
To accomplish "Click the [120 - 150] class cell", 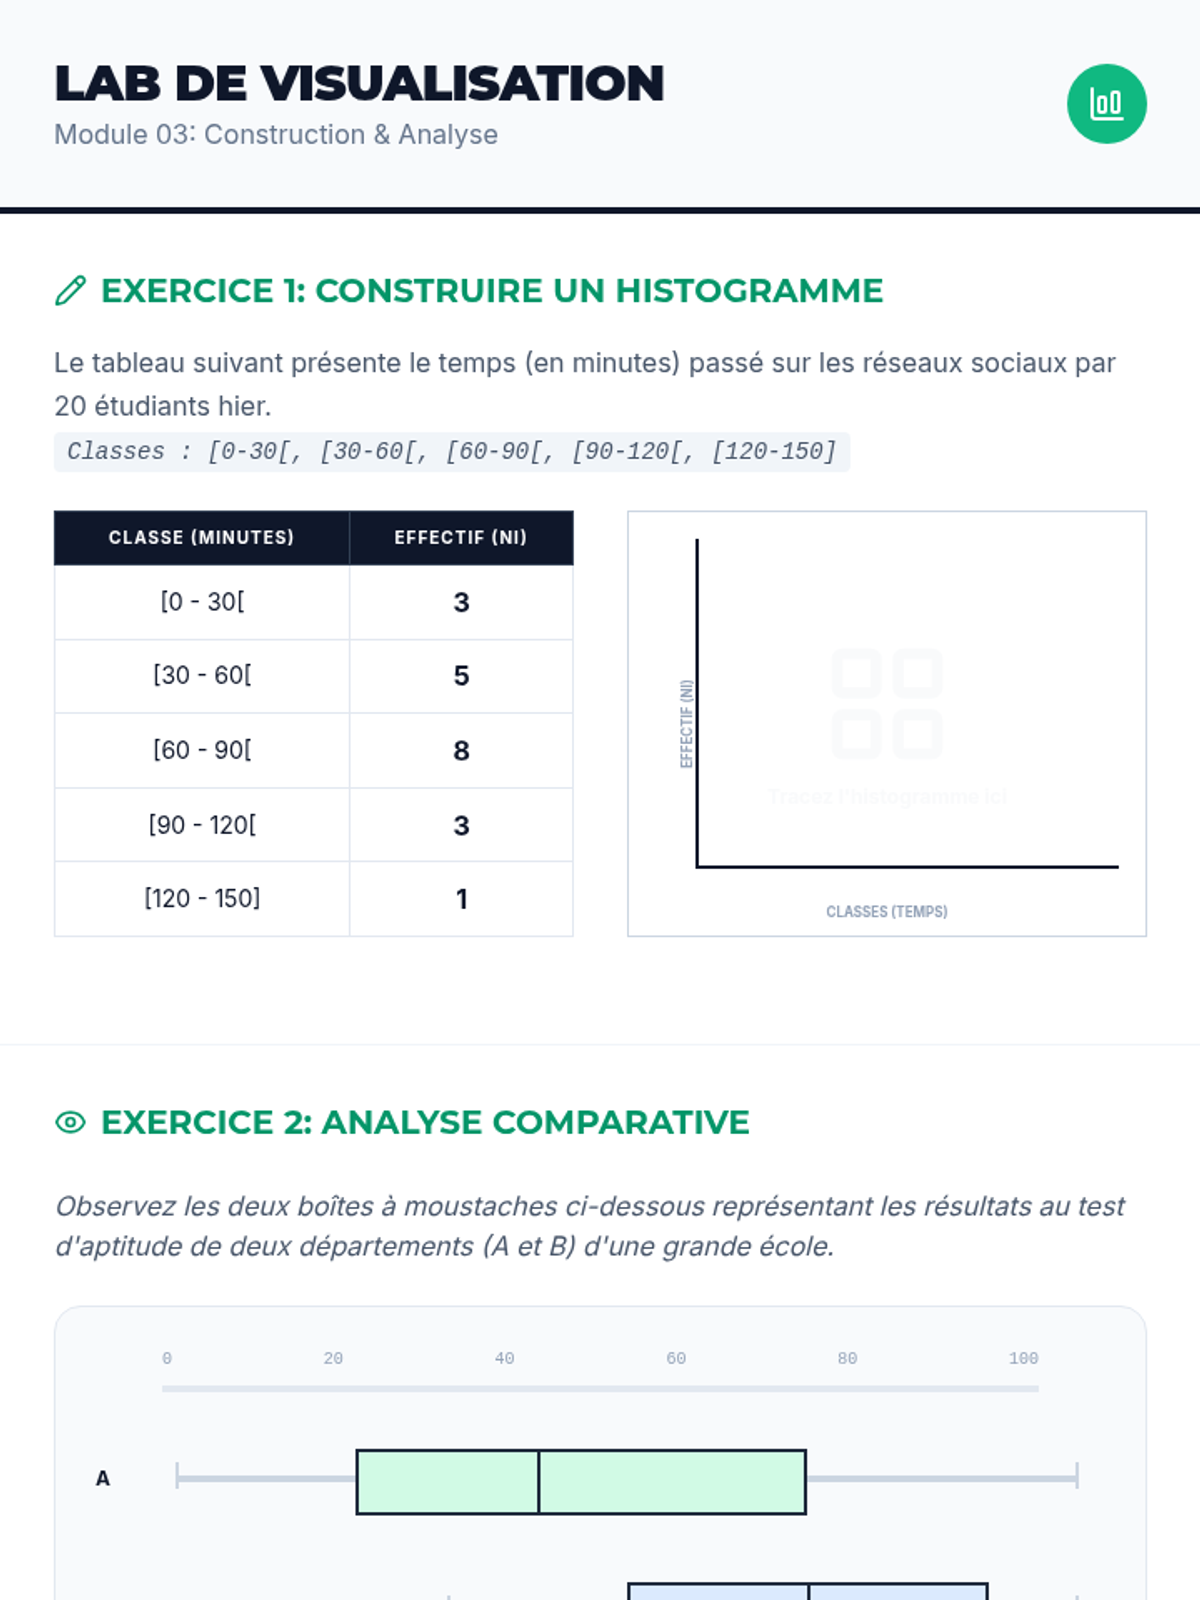I will pos(202,899).
